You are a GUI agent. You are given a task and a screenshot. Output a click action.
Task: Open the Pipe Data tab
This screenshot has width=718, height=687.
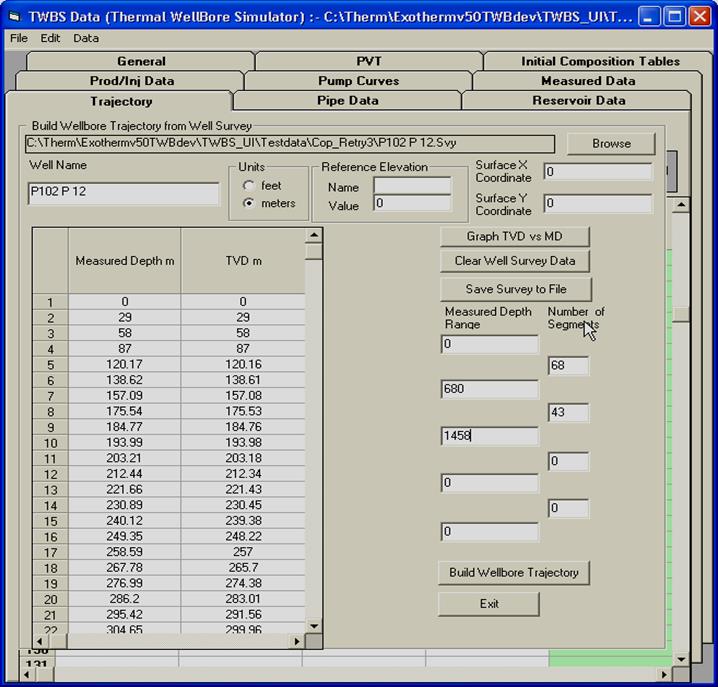coord(348,101)
